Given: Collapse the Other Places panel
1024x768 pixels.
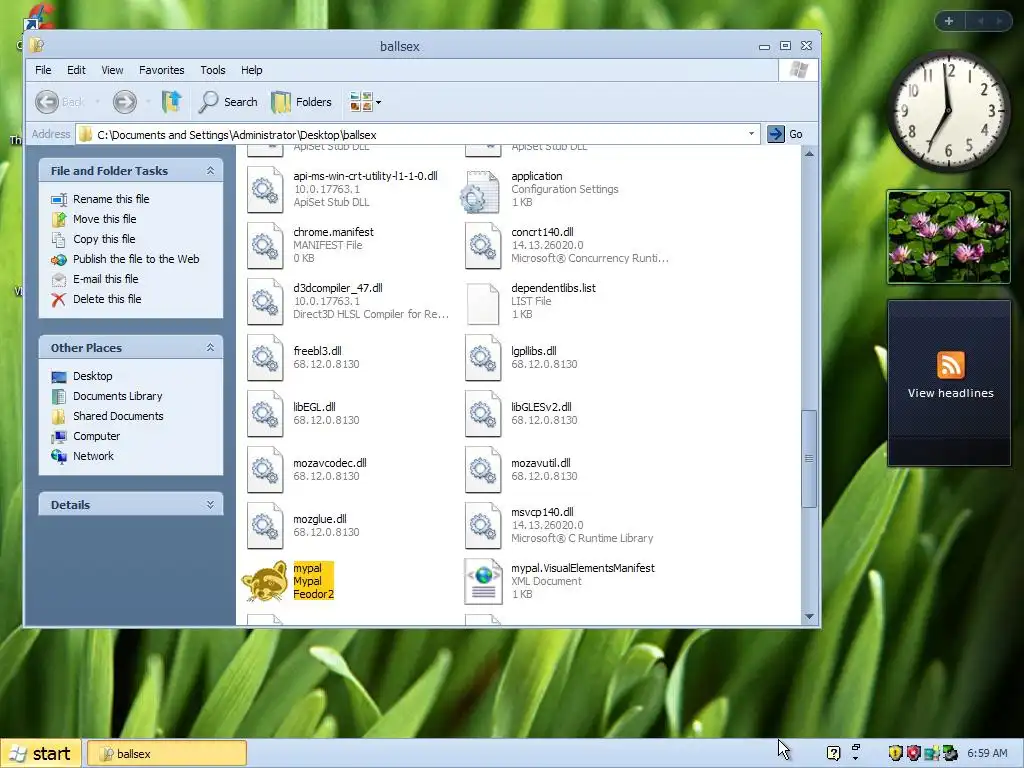Looking at the screenshot, I should [210, 347].
